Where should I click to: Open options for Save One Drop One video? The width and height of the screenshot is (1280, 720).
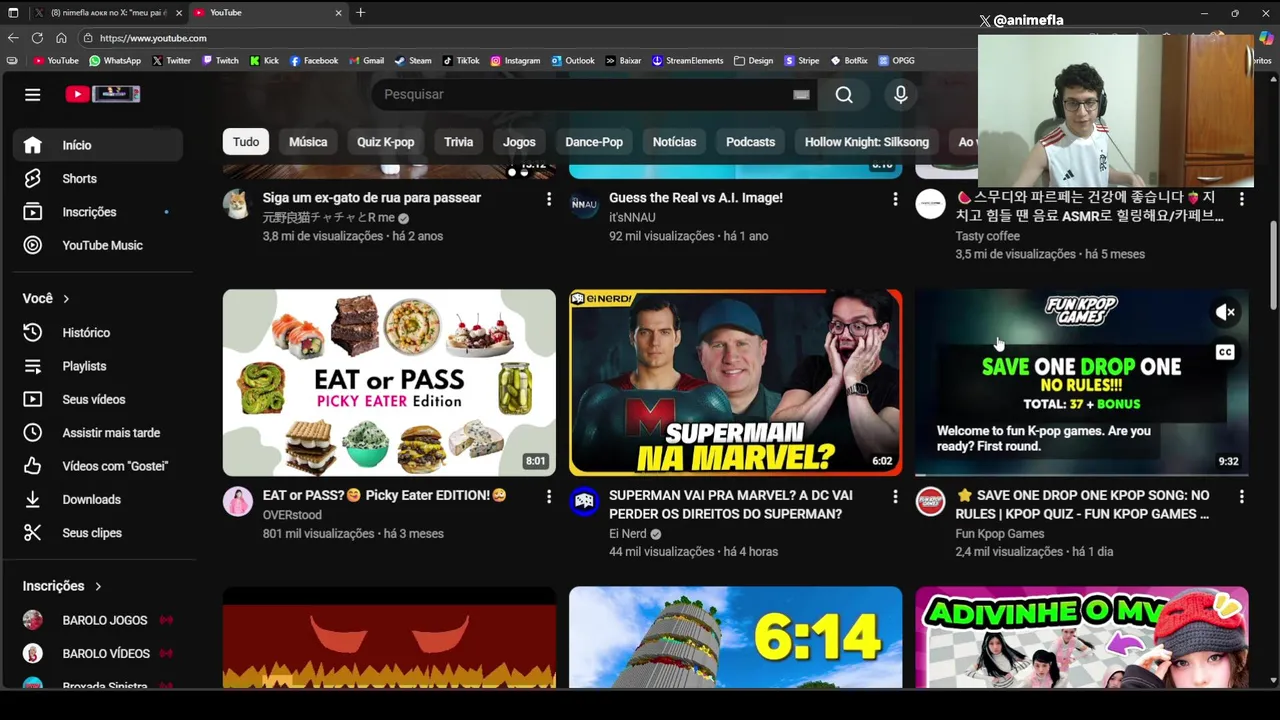1241,496
